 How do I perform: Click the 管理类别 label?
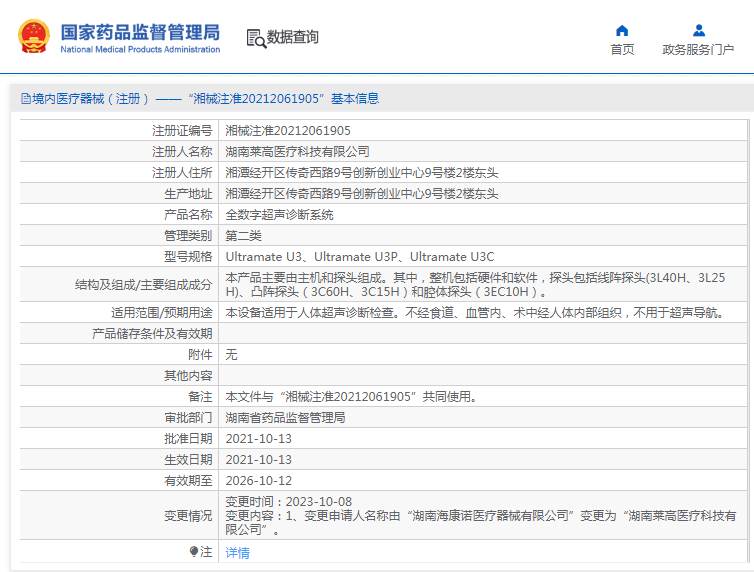tap(188, 236)
